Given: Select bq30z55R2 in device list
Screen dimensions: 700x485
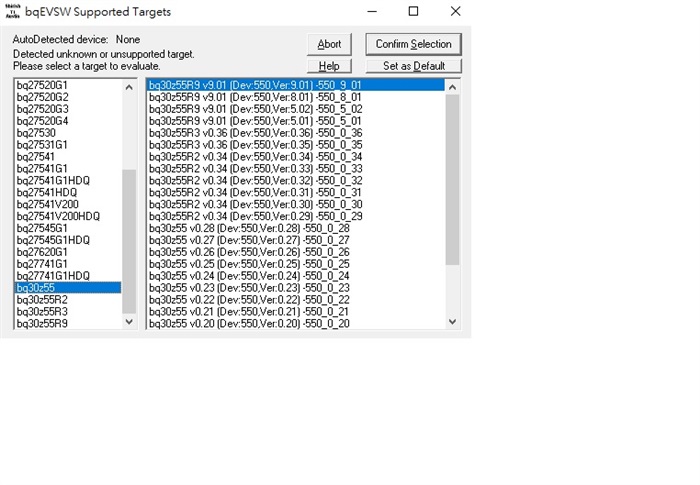Looking at the screenshot, I should point(68,300).
